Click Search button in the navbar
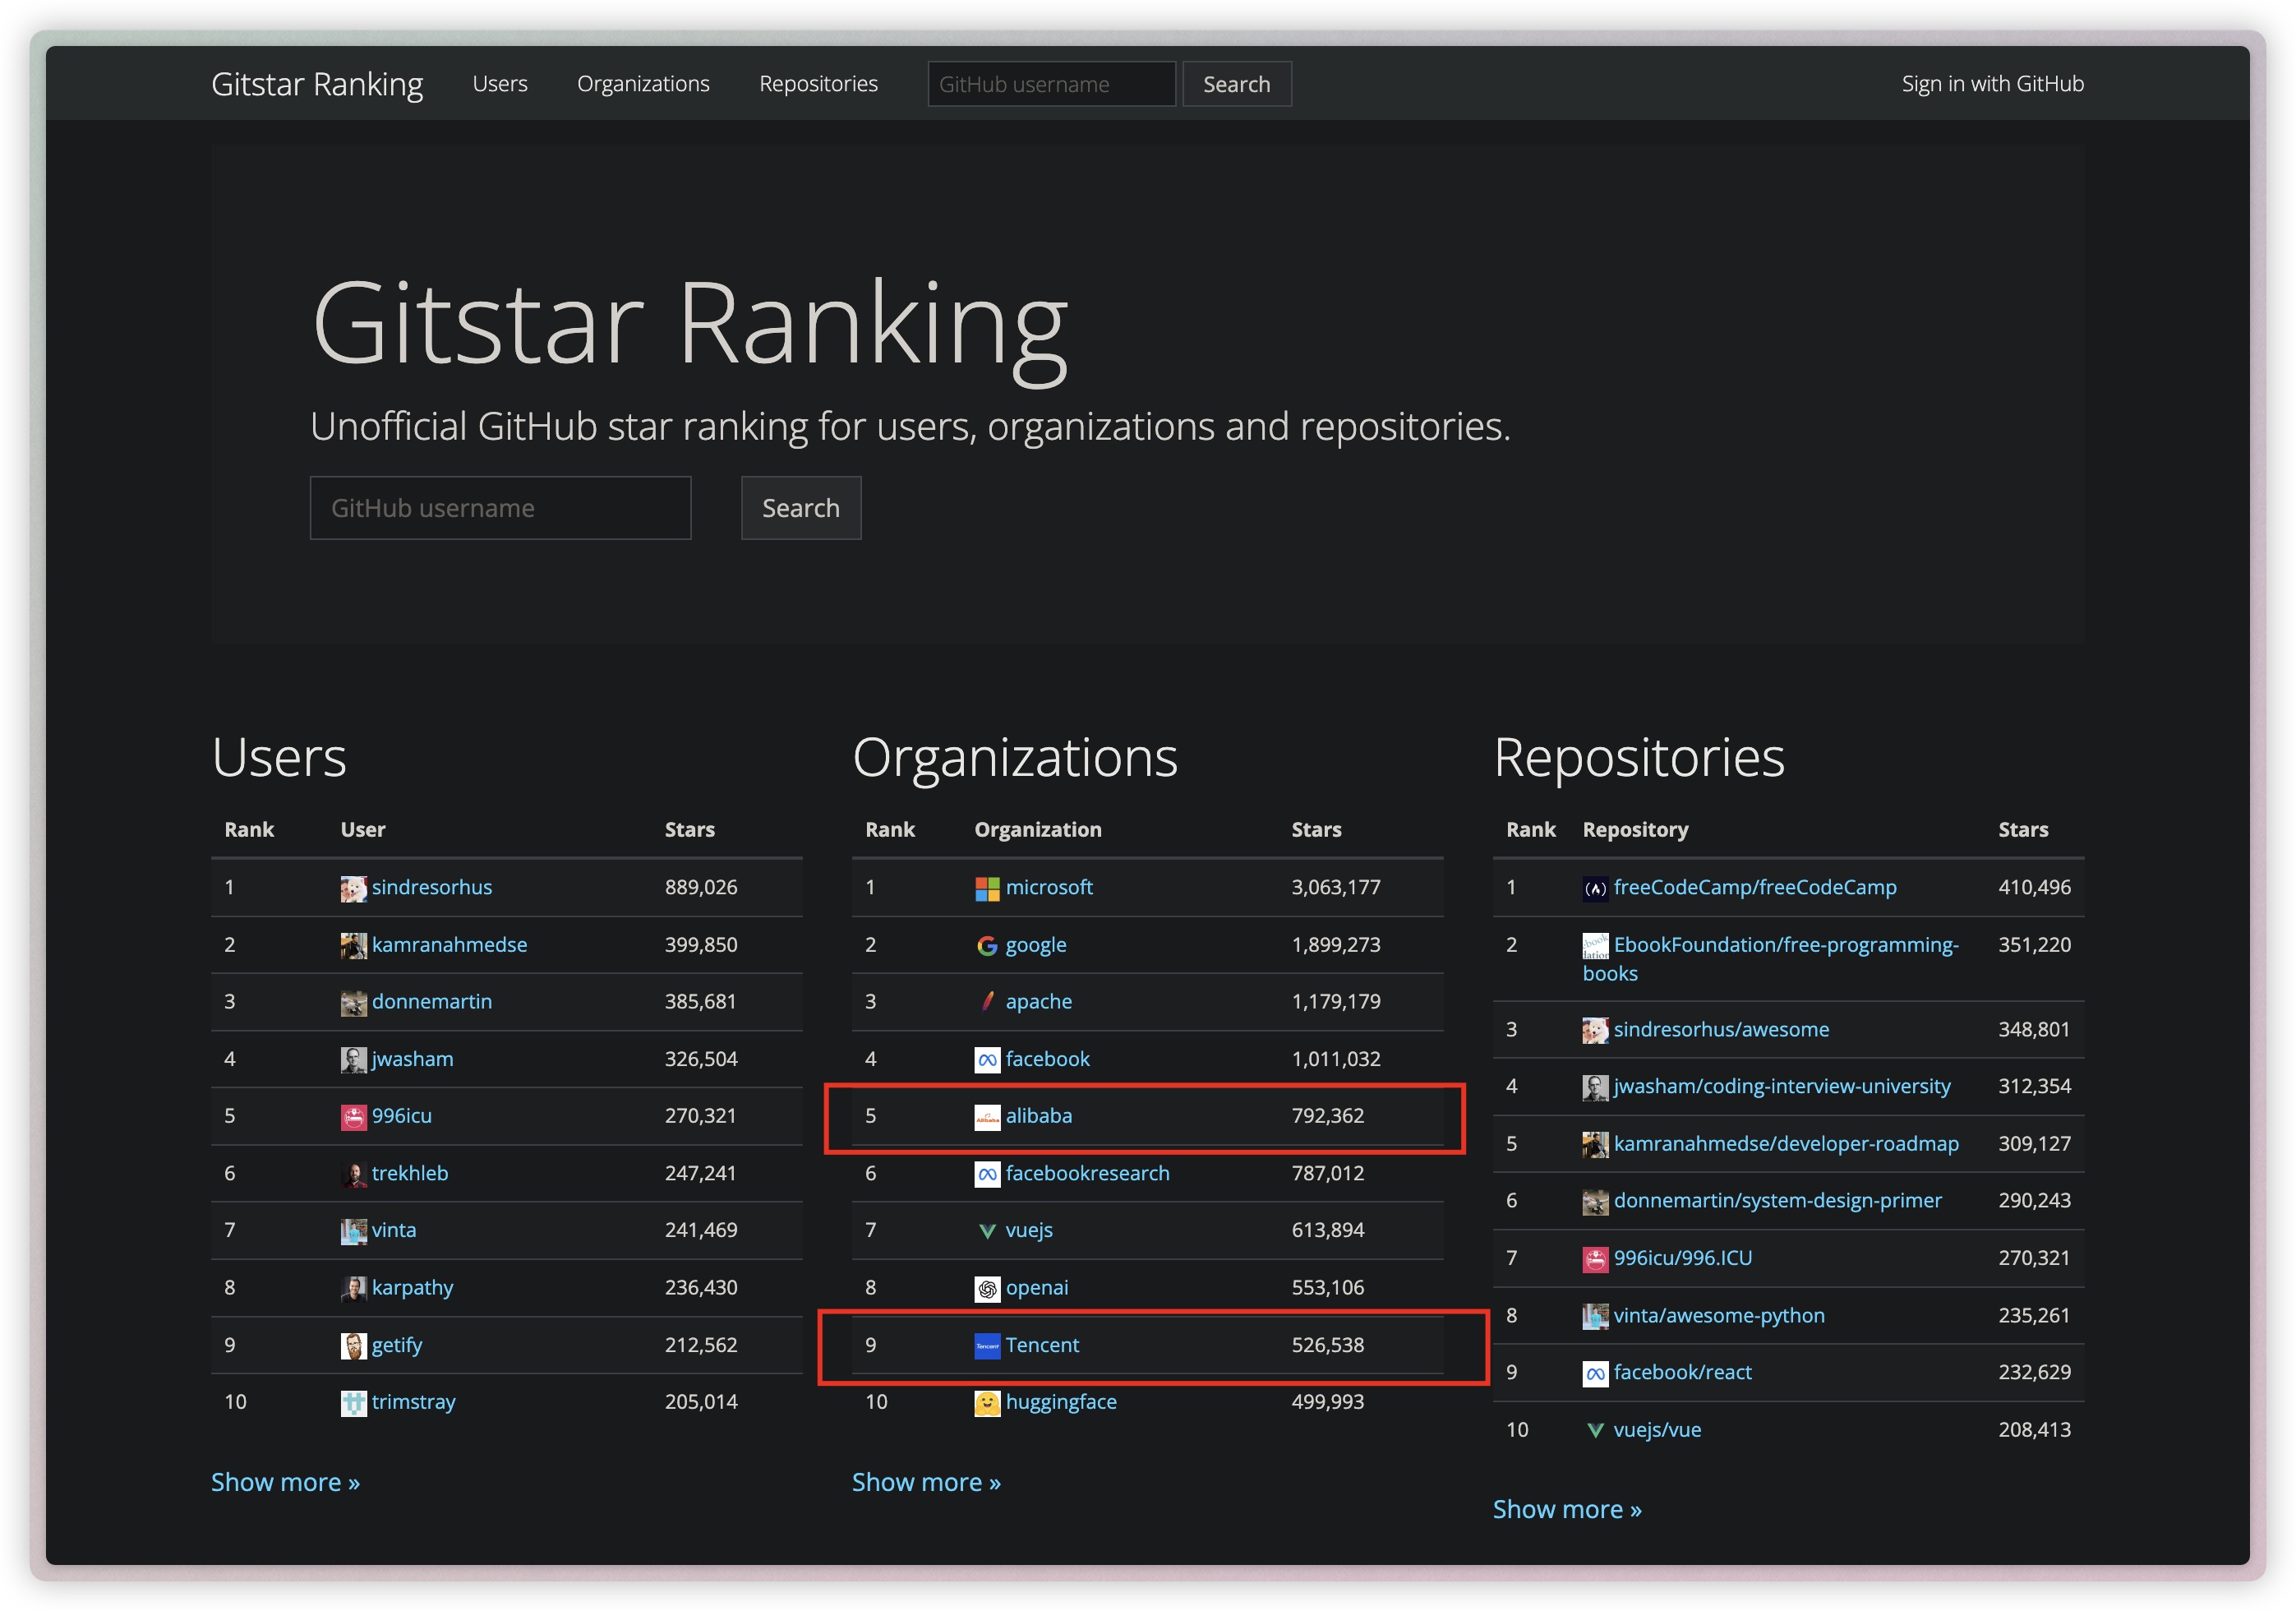The height and width of the screenshot is (1611, 2296). point(1236,84)
